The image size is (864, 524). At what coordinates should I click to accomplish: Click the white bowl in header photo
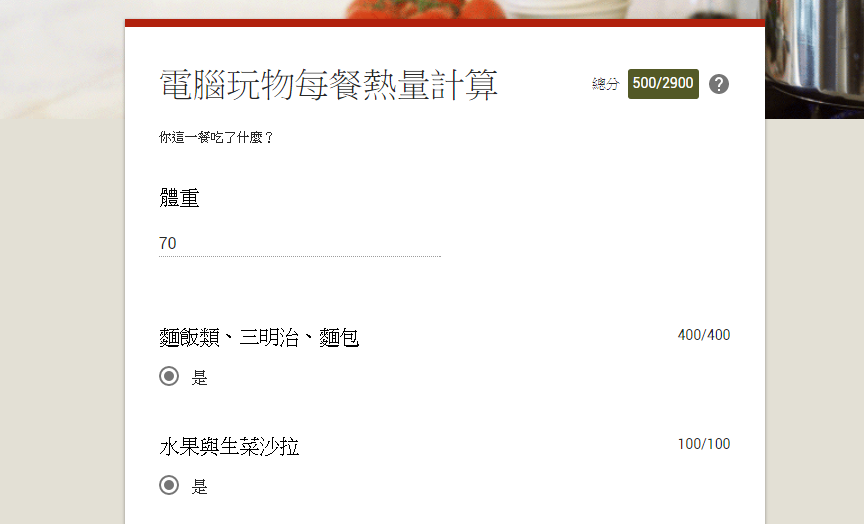[568, 8]
